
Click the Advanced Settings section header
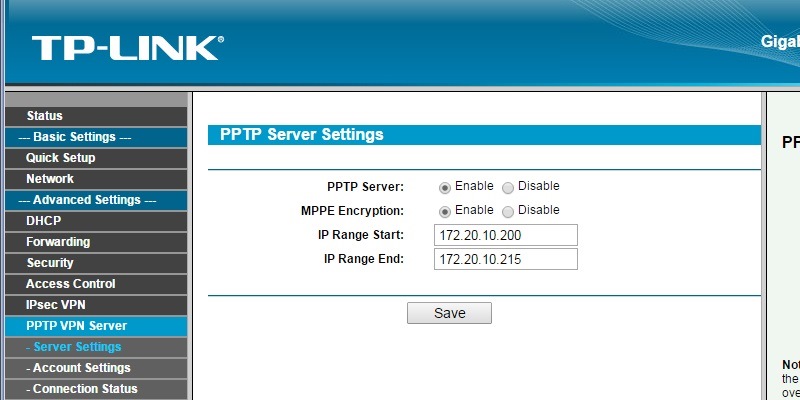96,199
